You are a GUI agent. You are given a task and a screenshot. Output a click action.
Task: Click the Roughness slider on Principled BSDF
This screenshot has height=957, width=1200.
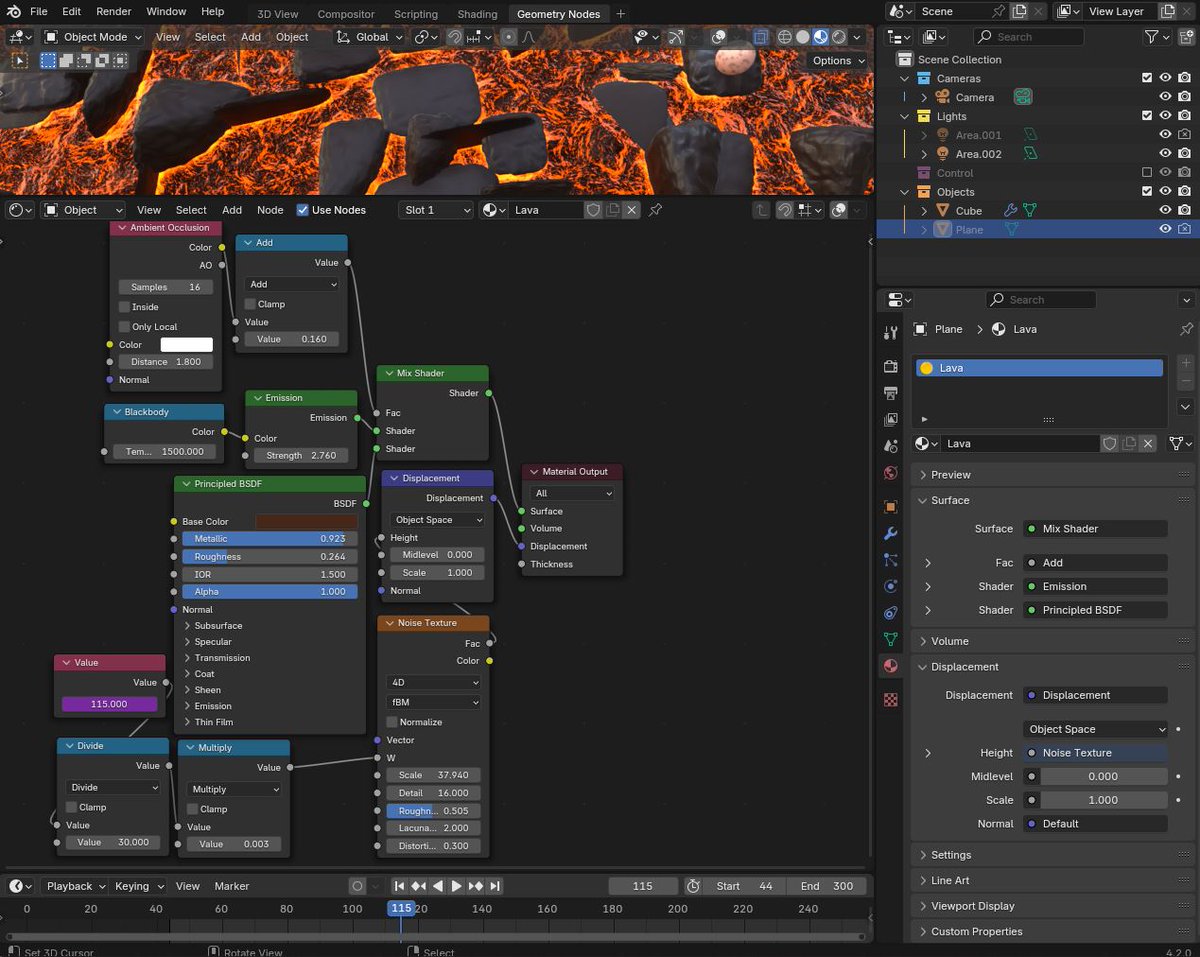tap(270, 557)
